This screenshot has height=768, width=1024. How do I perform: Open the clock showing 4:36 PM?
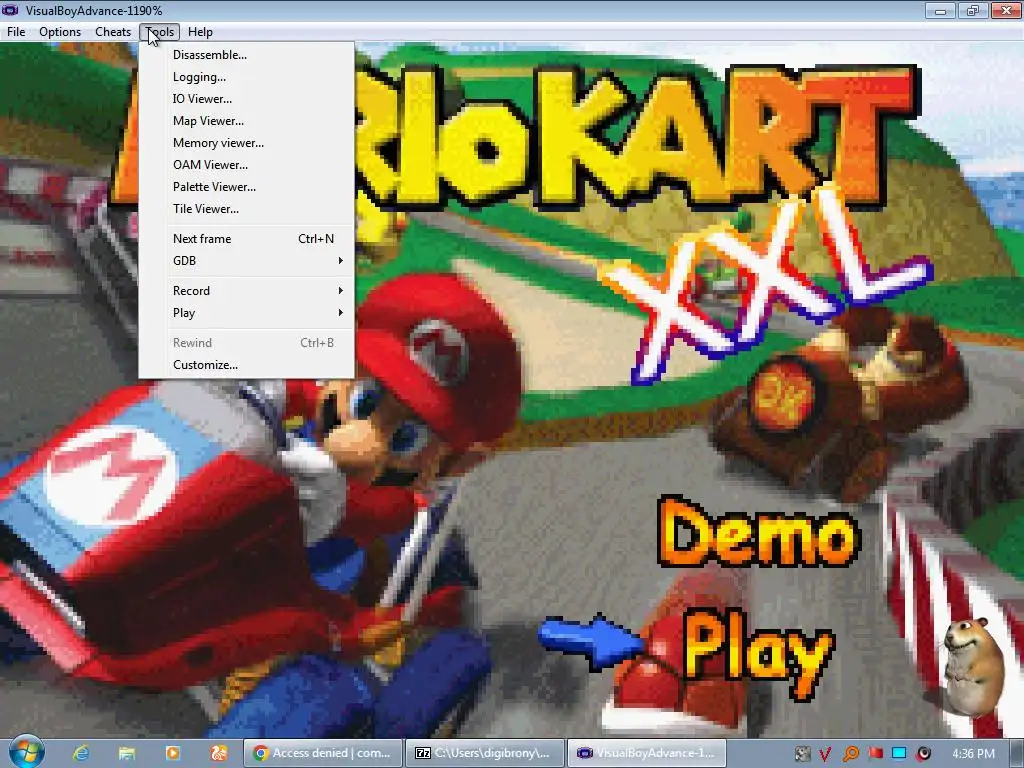coord(974,754)
